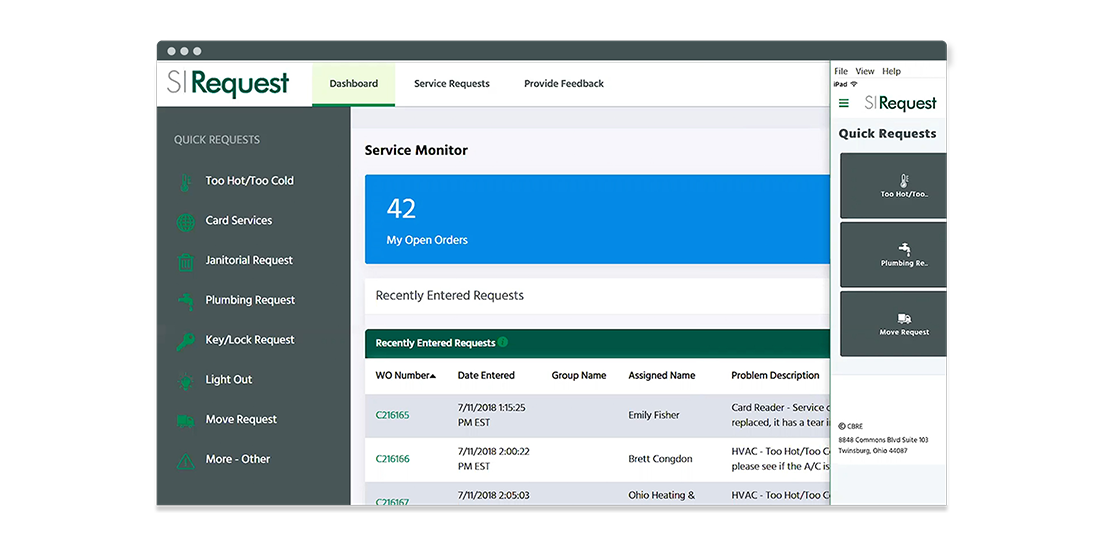Image resolution: width=1104 pixels, height=552 pixels.
Task: Click the Service Monitor heading
Action: pos(416,151)
